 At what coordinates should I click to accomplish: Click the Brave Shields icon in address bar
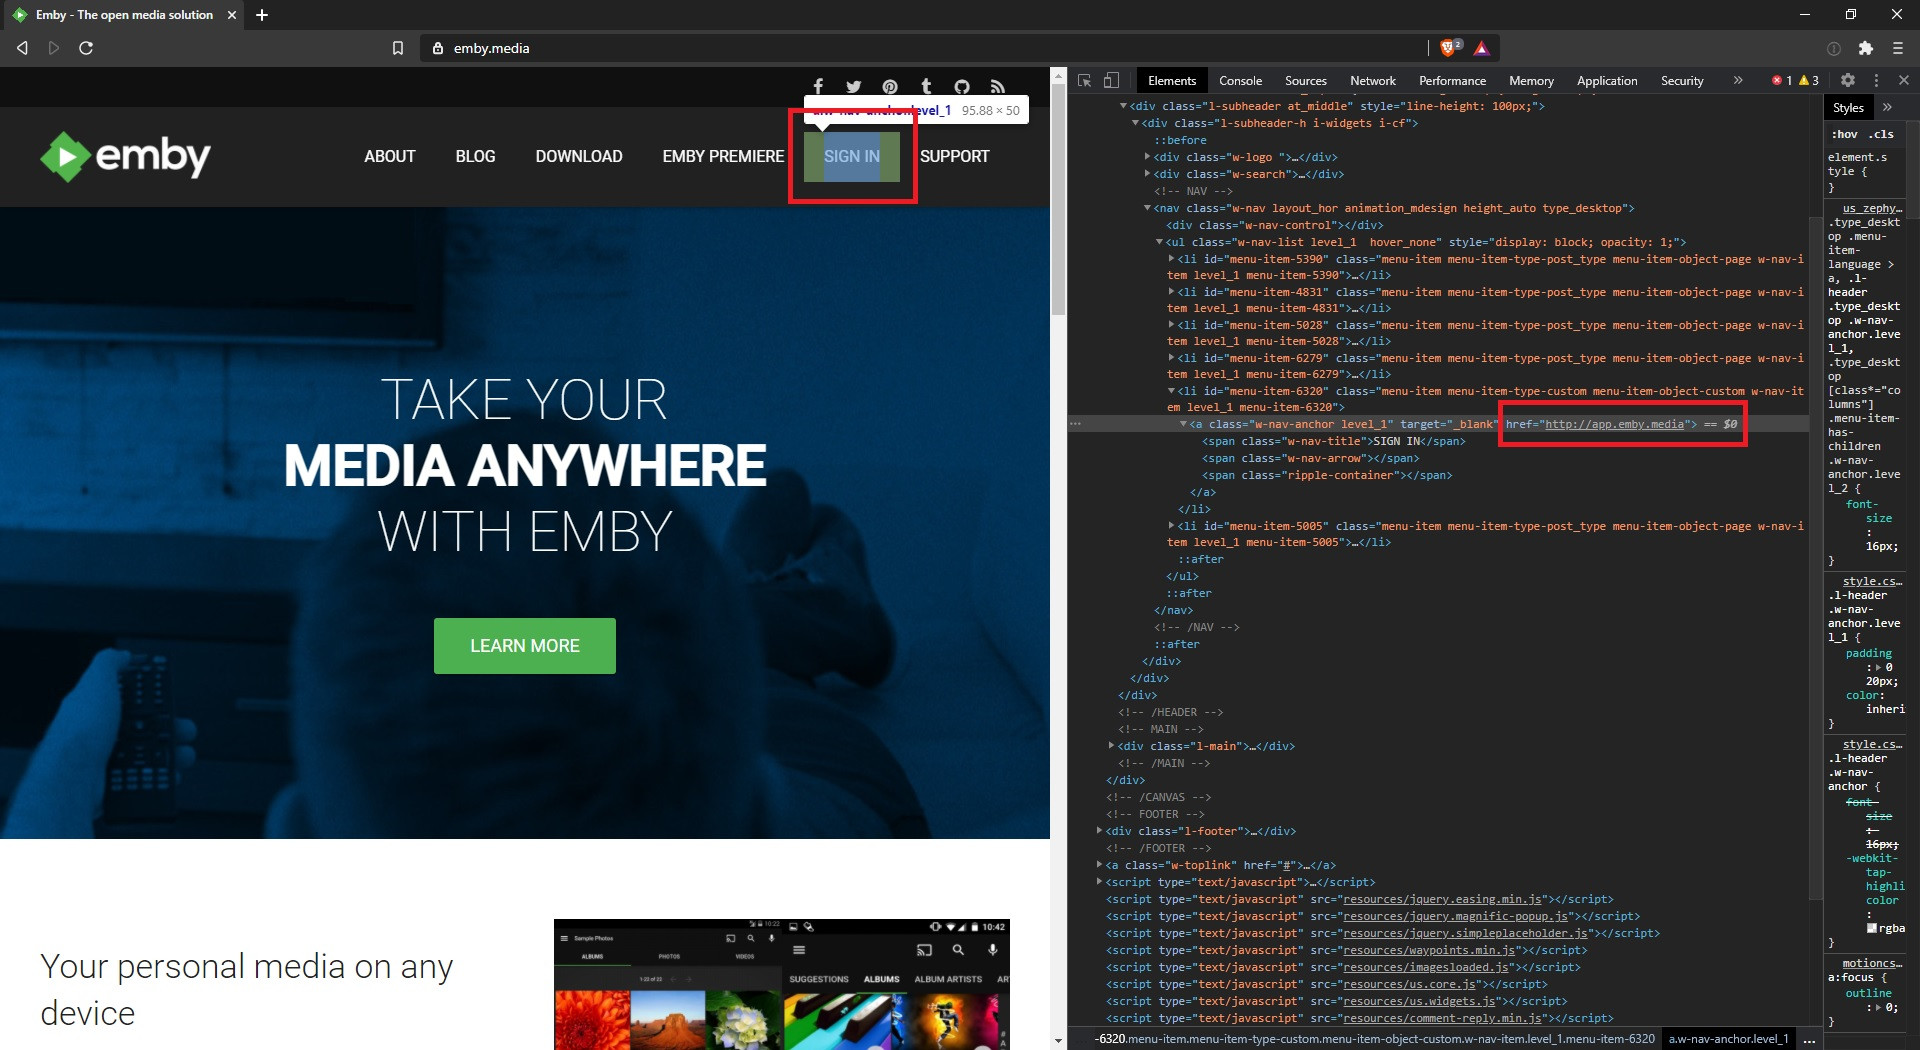1447,47
